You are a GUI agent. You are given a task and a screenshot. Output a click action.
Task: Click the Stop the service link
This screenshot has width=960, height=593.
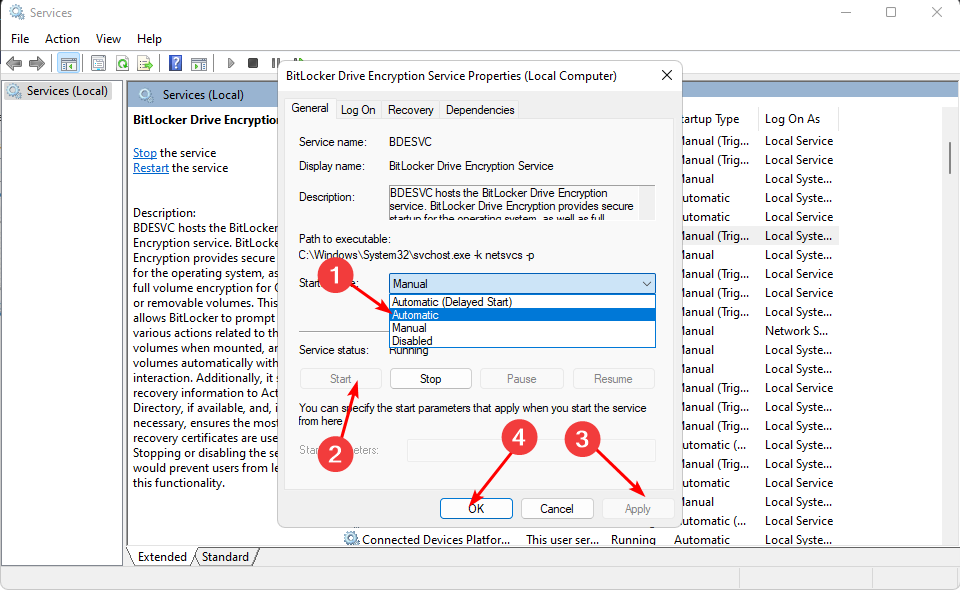coord(144,153)
